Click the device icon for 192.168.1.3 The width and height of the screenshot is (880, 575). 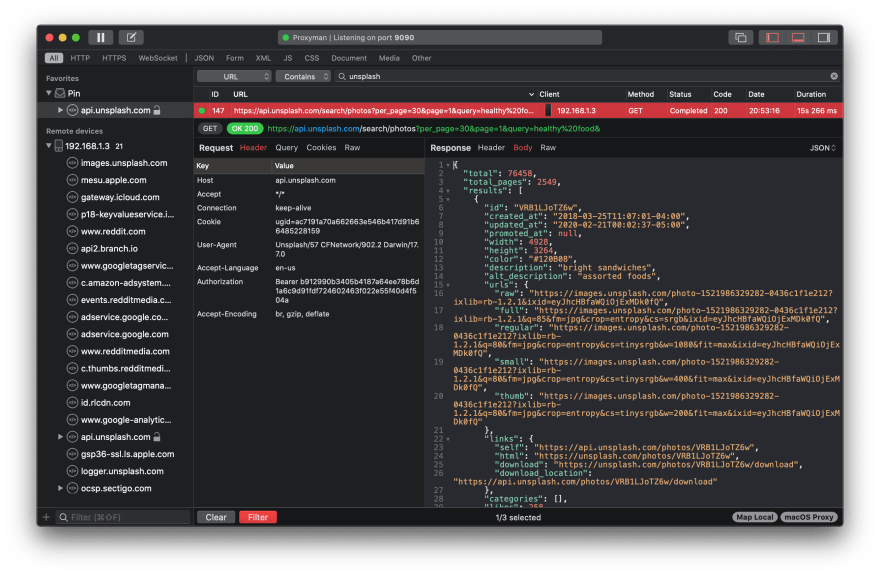tap(58, 146)
